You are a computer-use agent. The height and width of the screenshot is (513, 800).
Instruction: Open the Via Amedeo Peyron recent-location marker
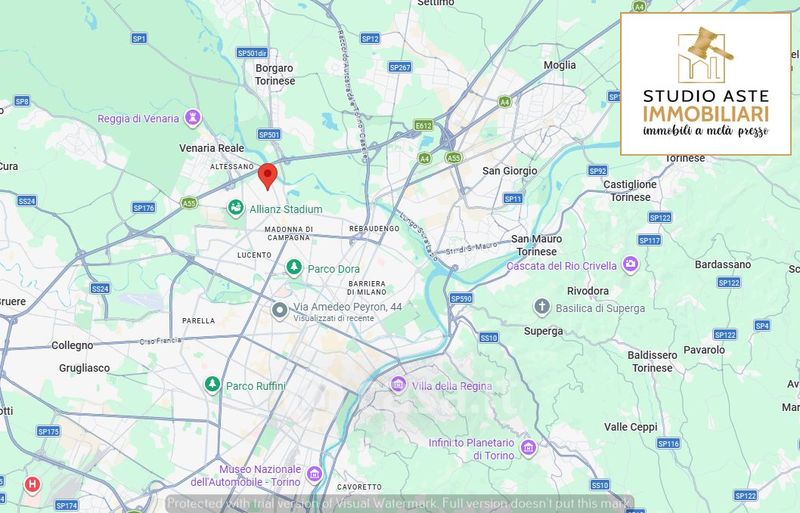(279, 310)
